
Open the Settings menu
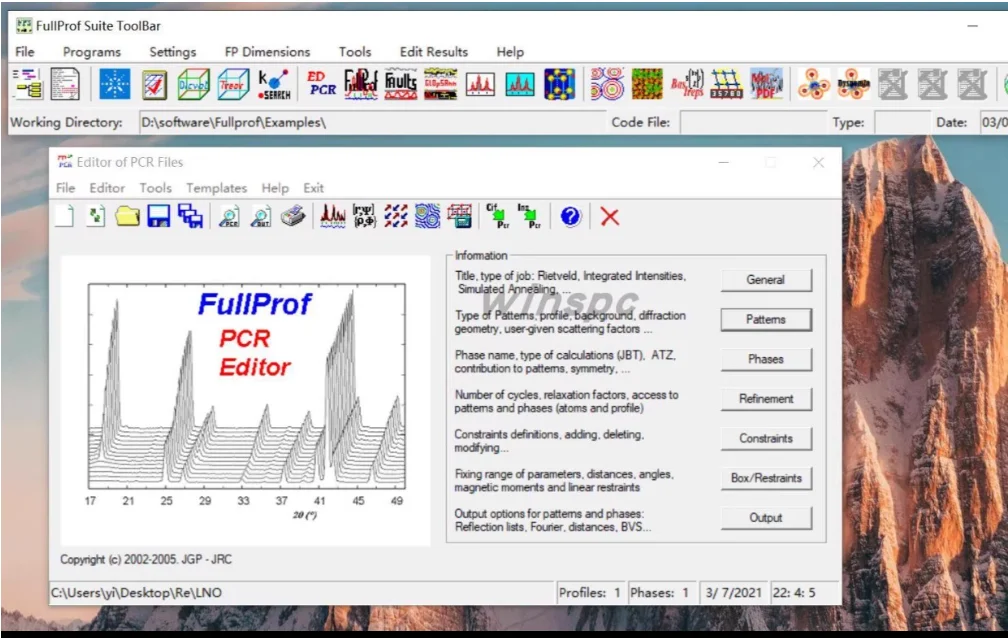[173, 51]
